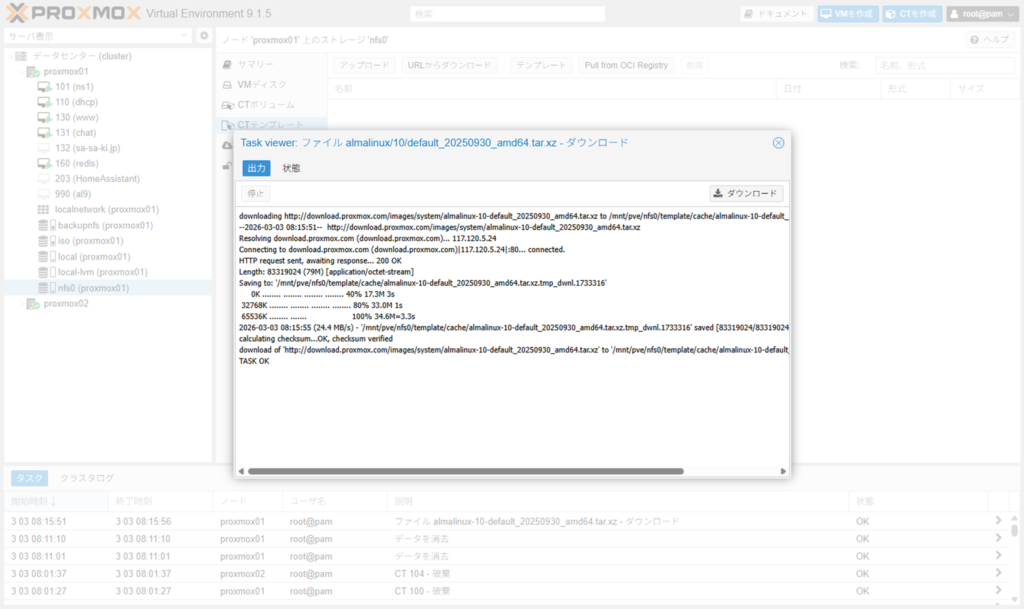The image size is (1024, 609).
Task: Open the root@pam user menu
Action: tap(982, 14)
